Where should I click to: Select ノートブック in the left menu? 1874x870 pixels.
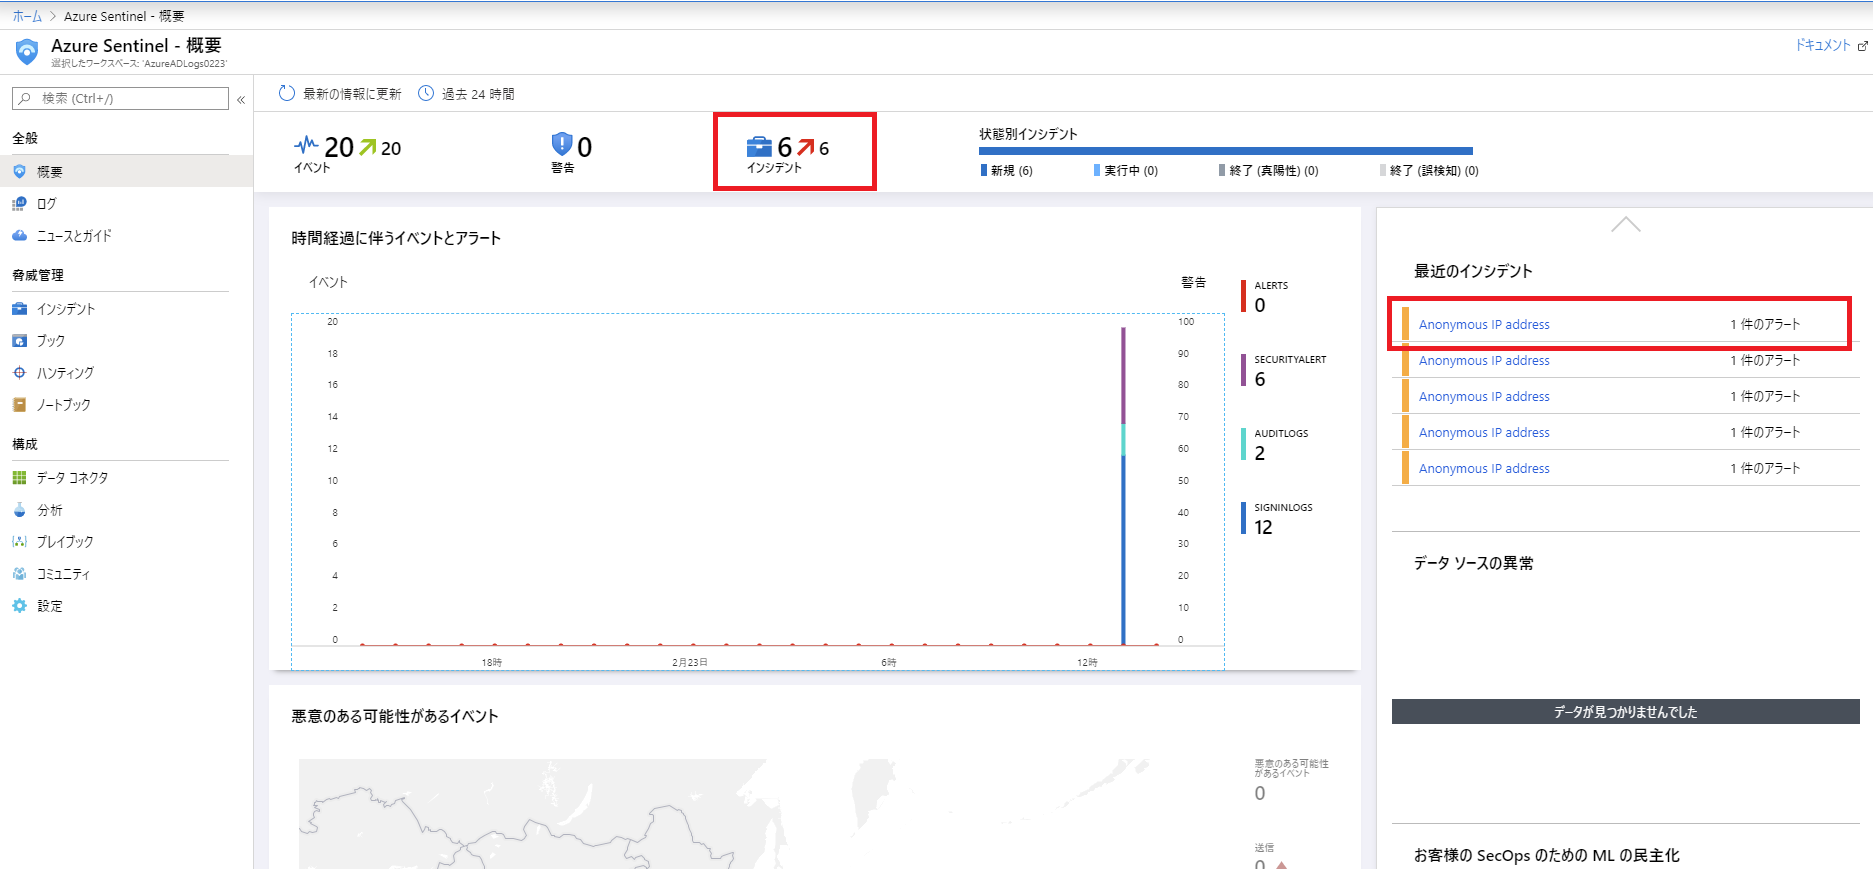pos(126,405)
